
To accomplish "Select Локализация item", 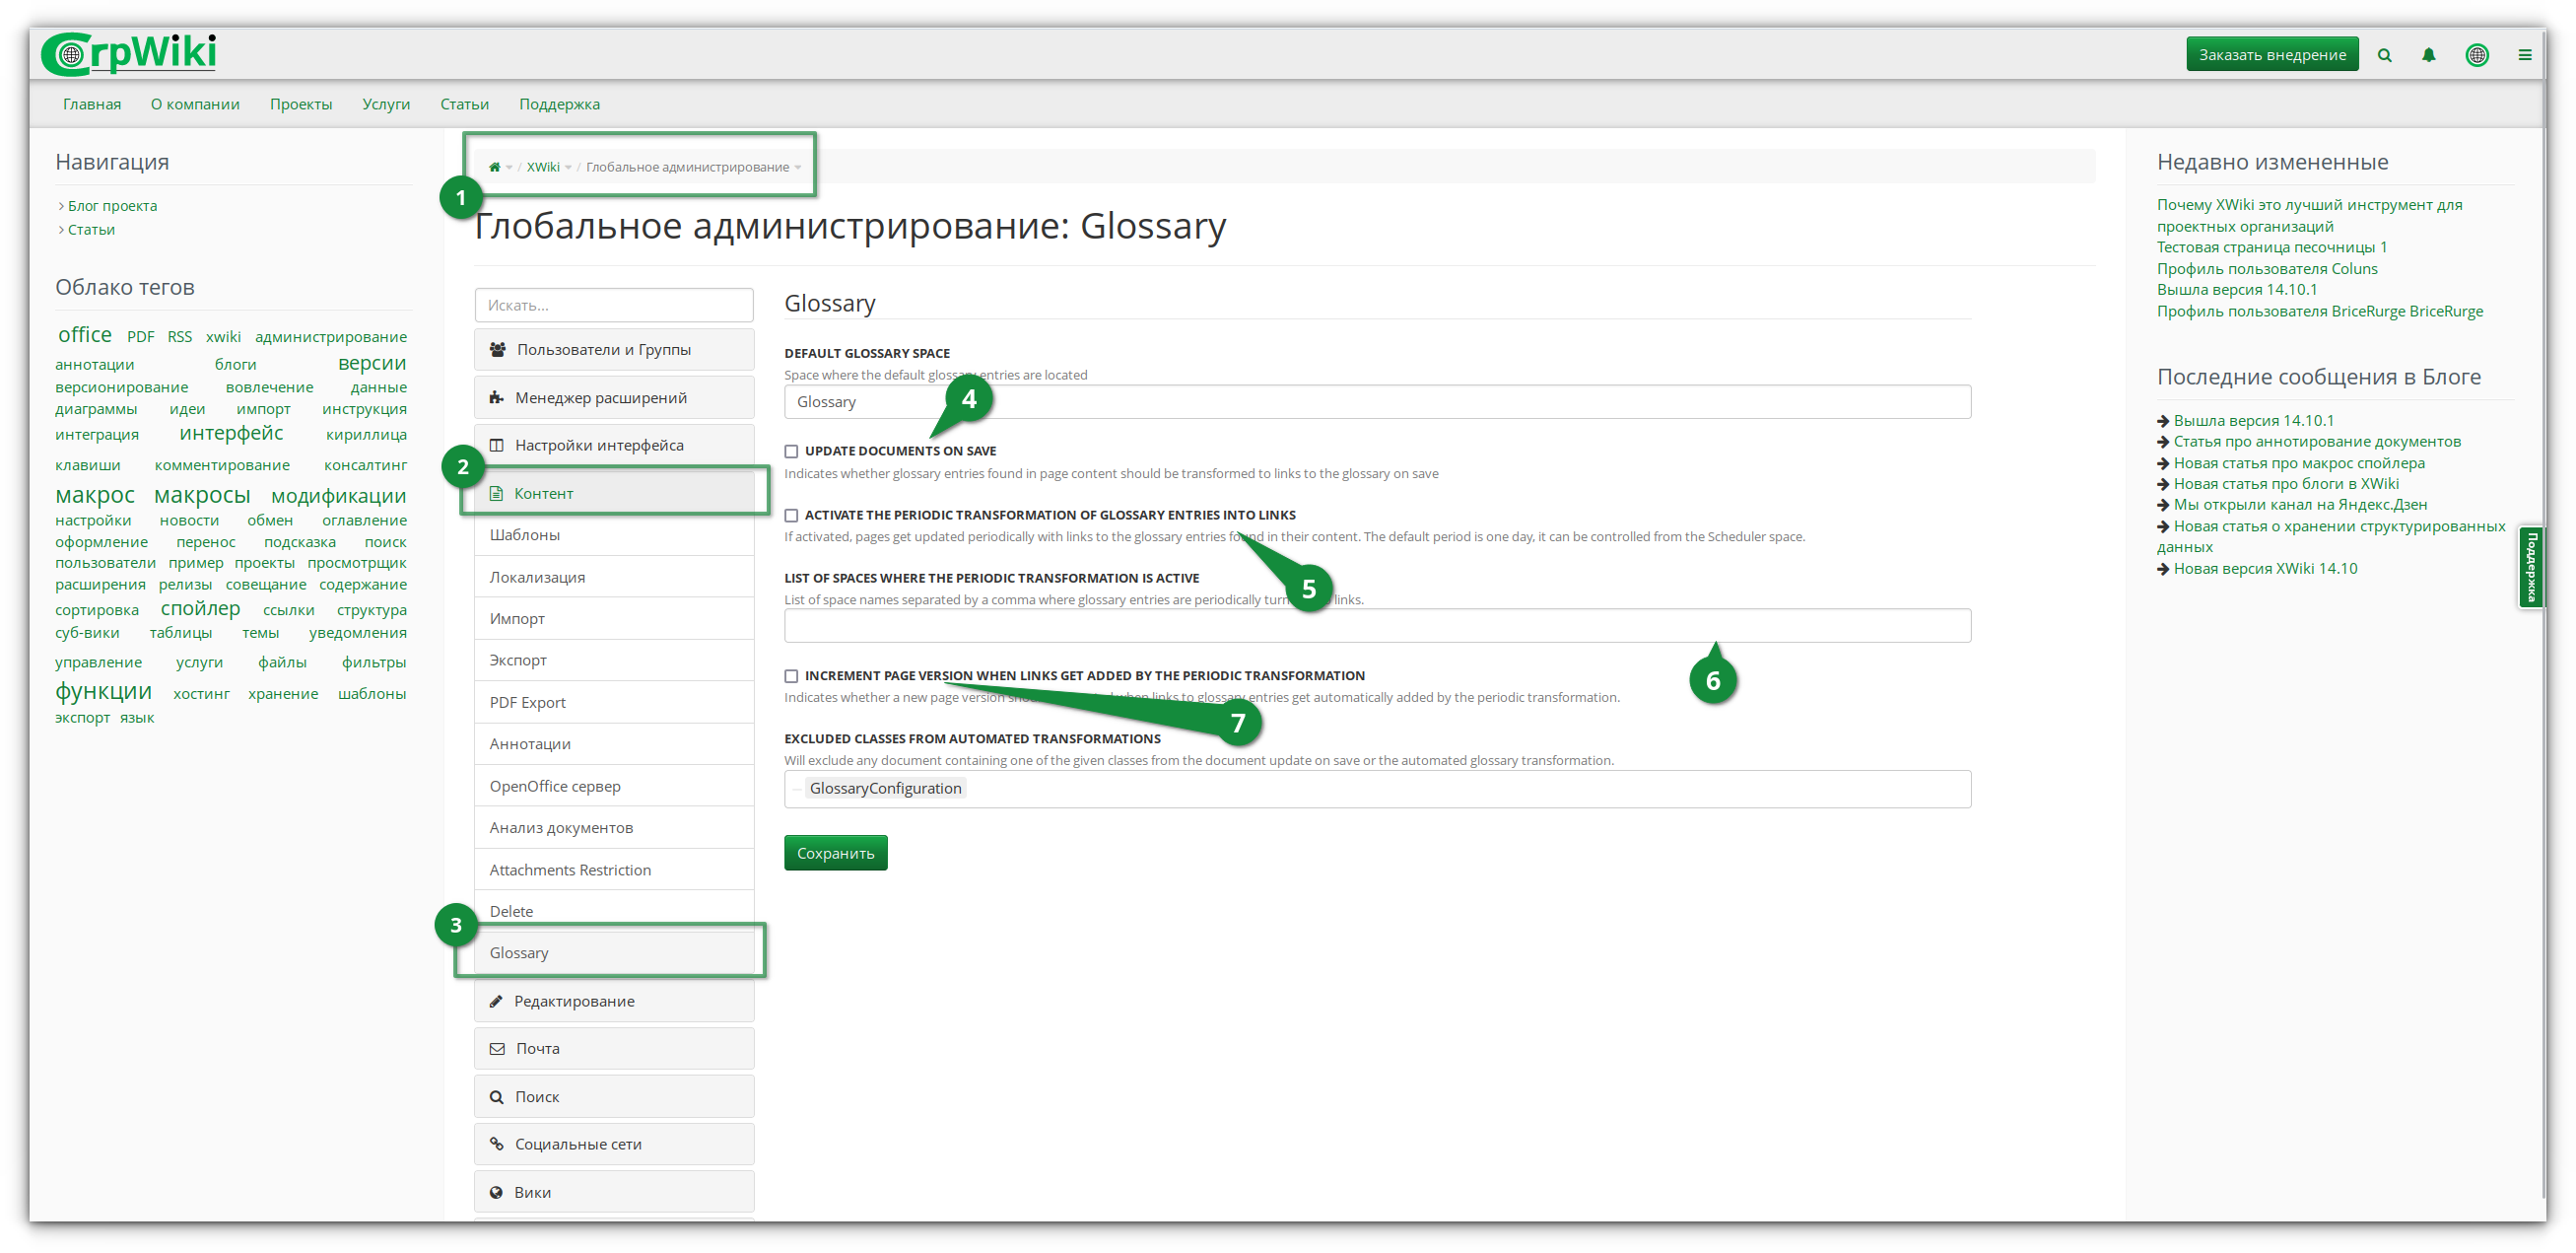I will click(614, 578).
